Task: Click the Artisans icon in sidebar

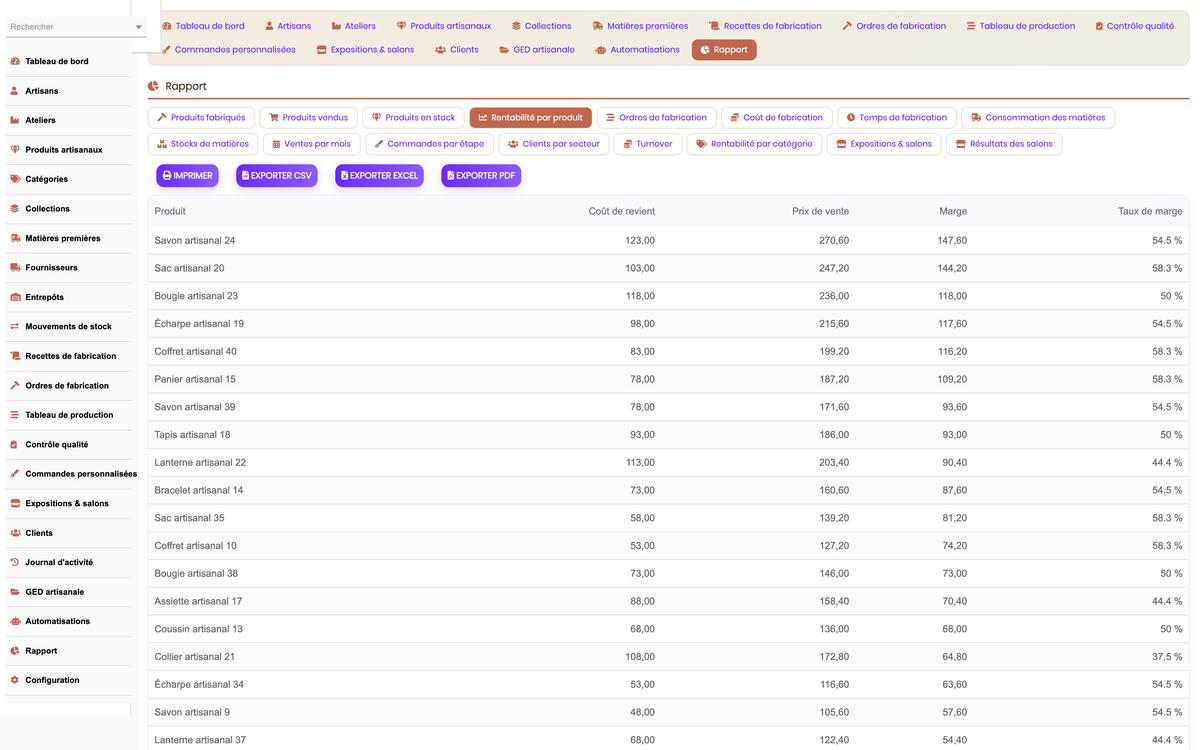Action: (x=15, y=91)
